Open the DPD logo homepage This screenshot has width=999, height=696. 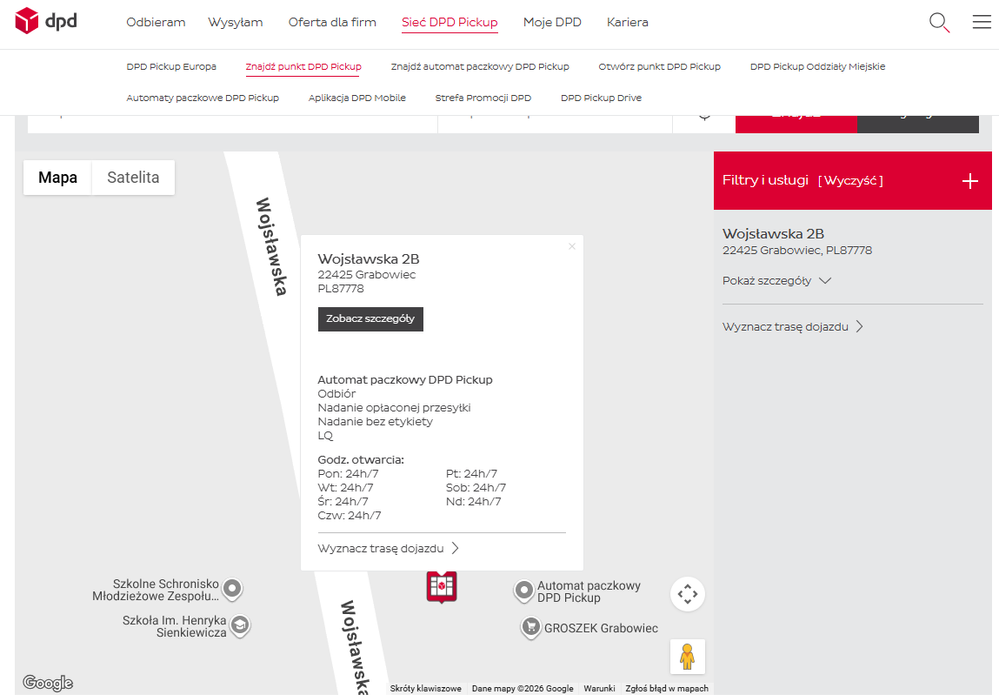pyautogui.click(x=46, y=21)
